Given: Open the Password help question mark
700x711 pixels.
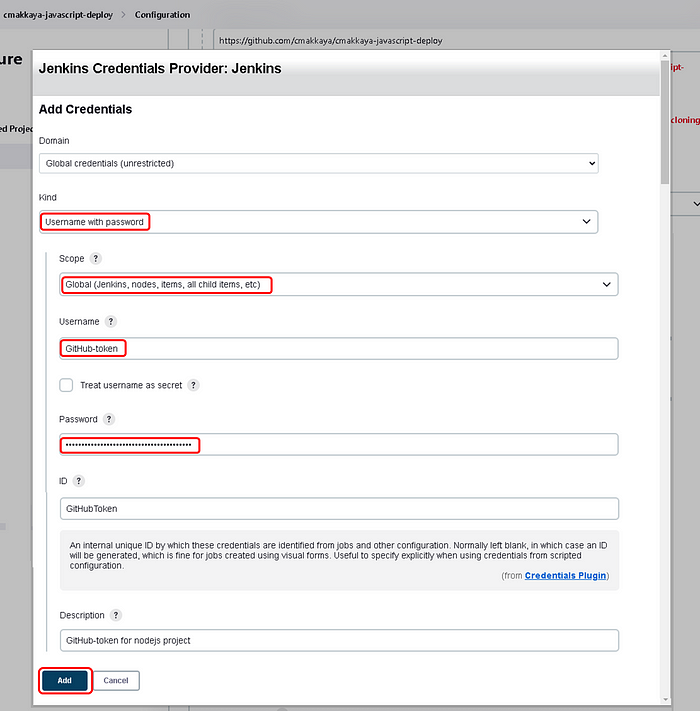Looking at the screenshot, I should (x=109, y=419).
